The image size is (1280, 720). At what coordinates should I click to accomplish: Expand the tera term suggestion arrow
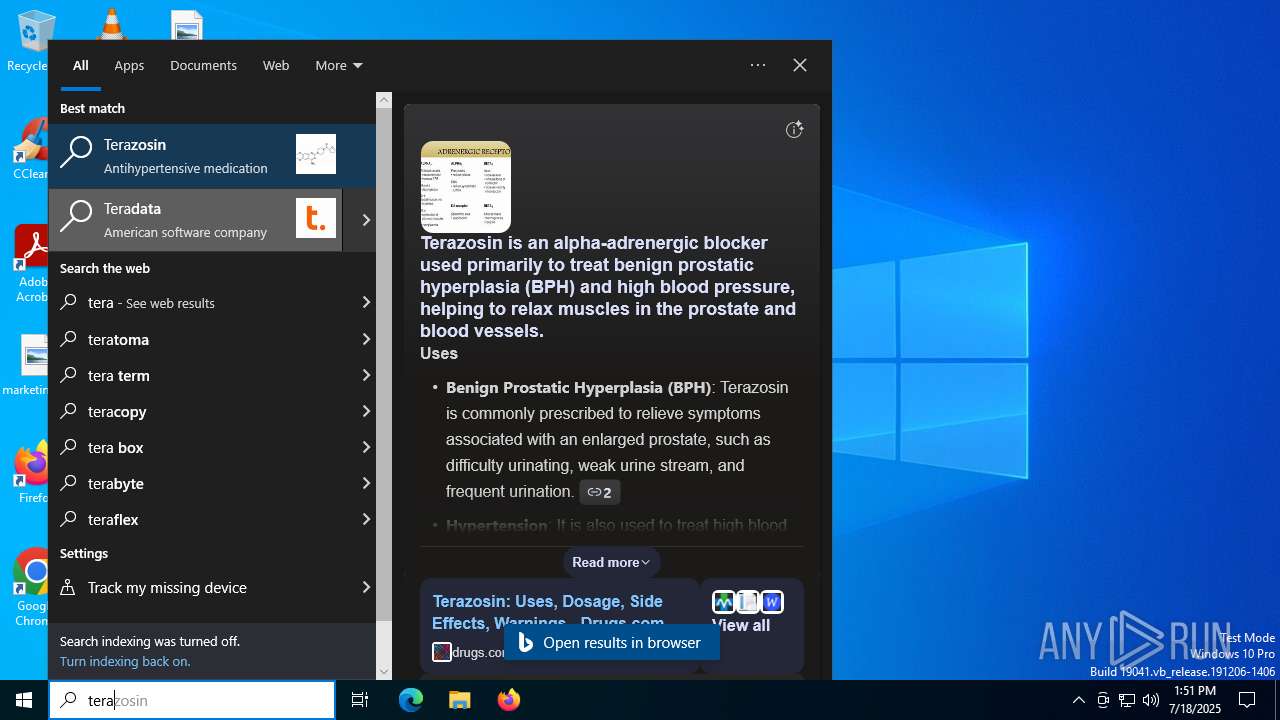click(x=365, y=375)
